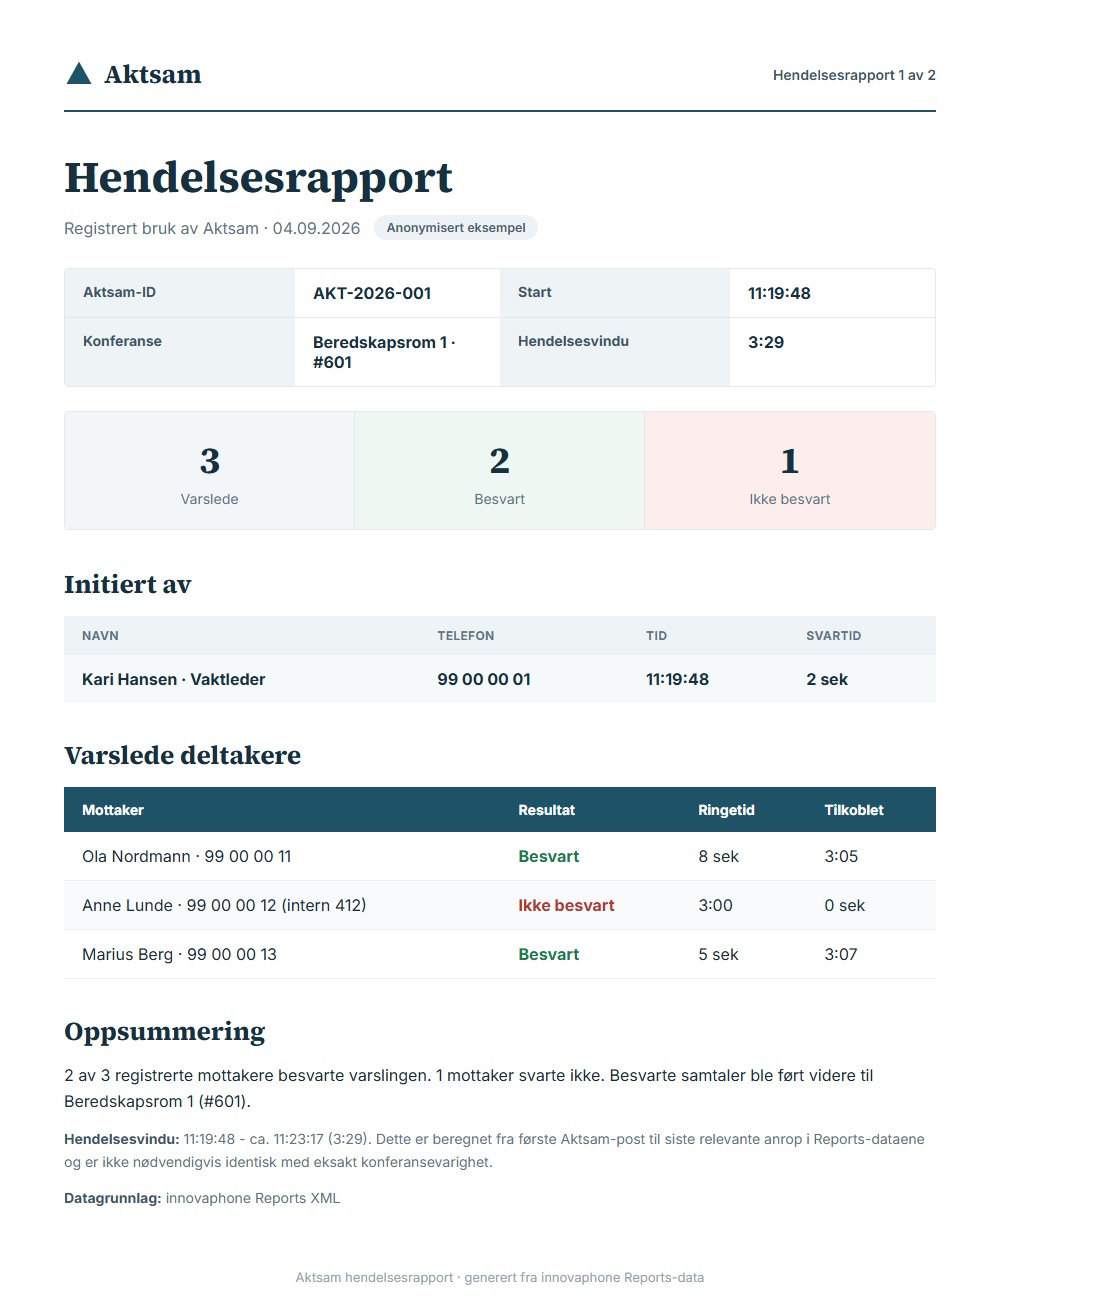Image resolution: width=1100 pixels, height=1300 pixels.
Task: Click the Konferanse label cell
Action: [180, 352]
